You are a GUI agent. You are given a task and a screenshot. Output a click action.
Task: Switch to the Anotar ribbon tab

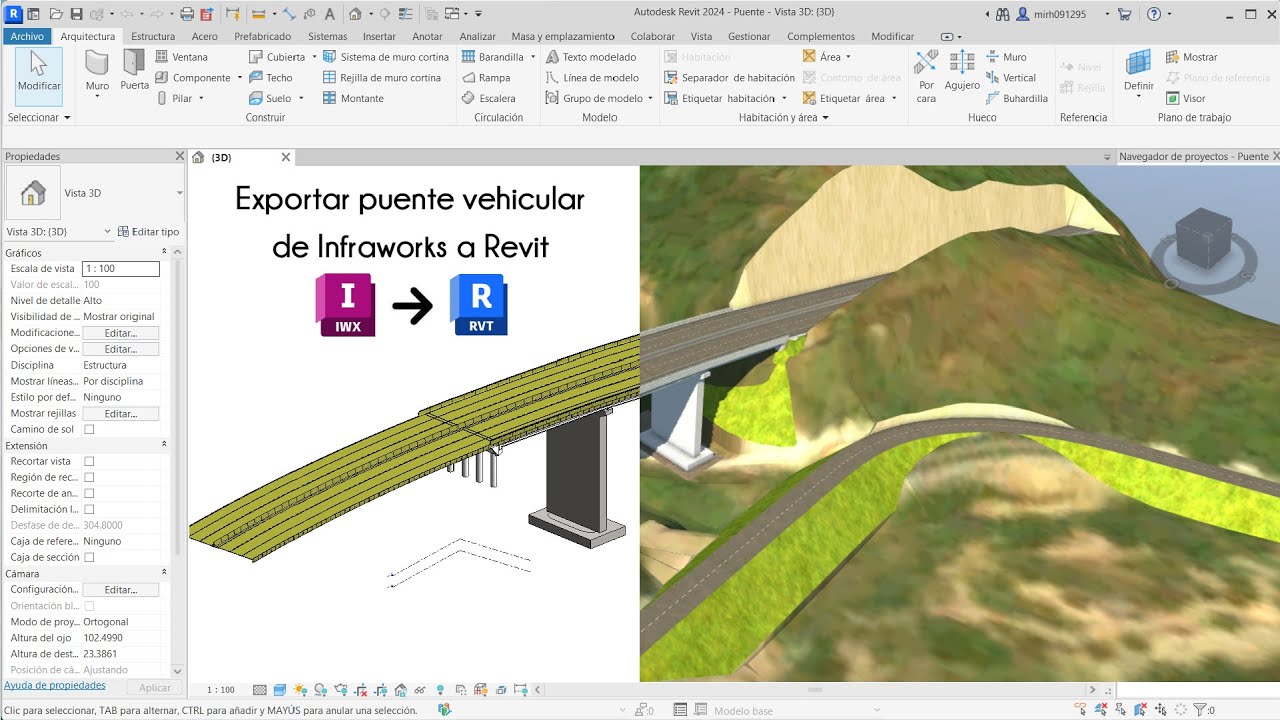click(427, 36)
